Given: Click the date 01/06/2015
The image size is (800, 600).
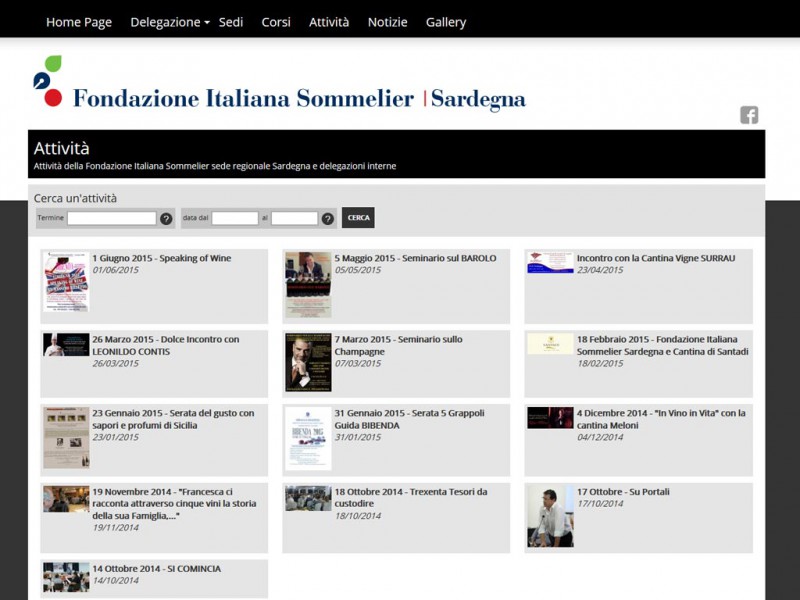Looking at the screenshot, I should [115, 270].
